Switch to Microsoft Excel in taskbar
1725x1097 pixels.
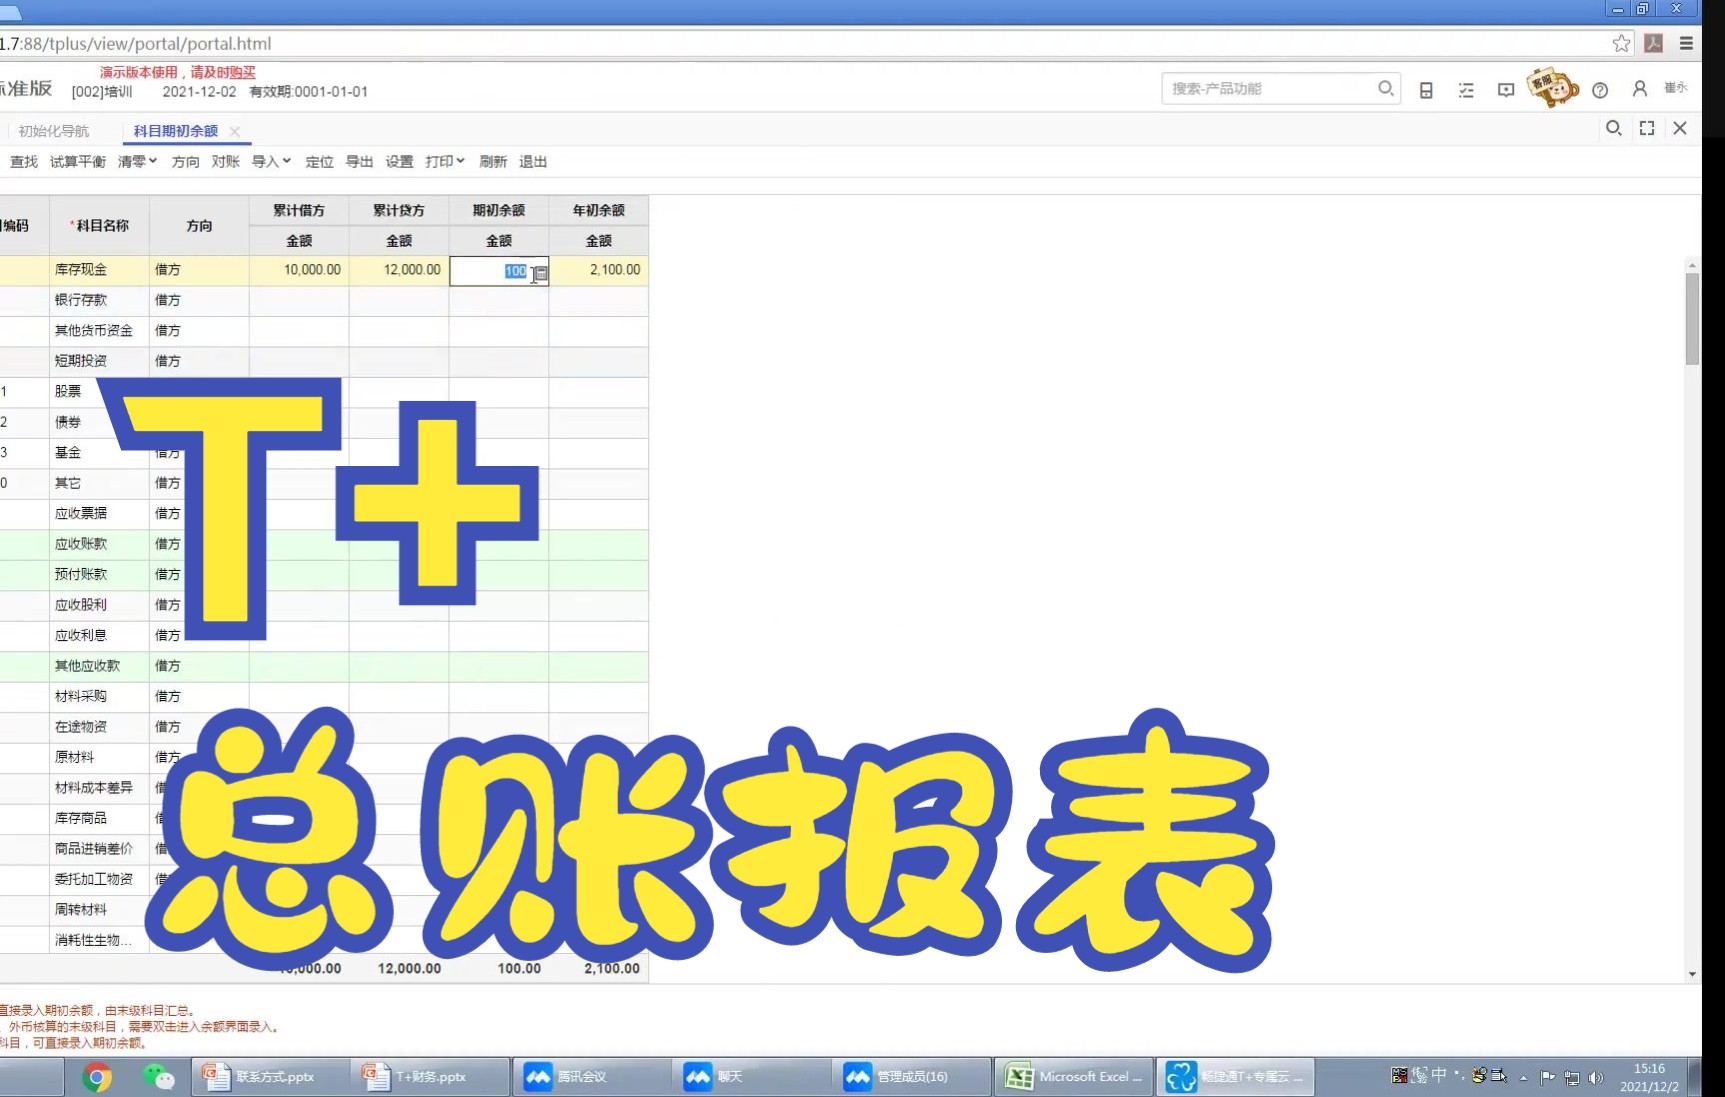coord(1075,1077)
